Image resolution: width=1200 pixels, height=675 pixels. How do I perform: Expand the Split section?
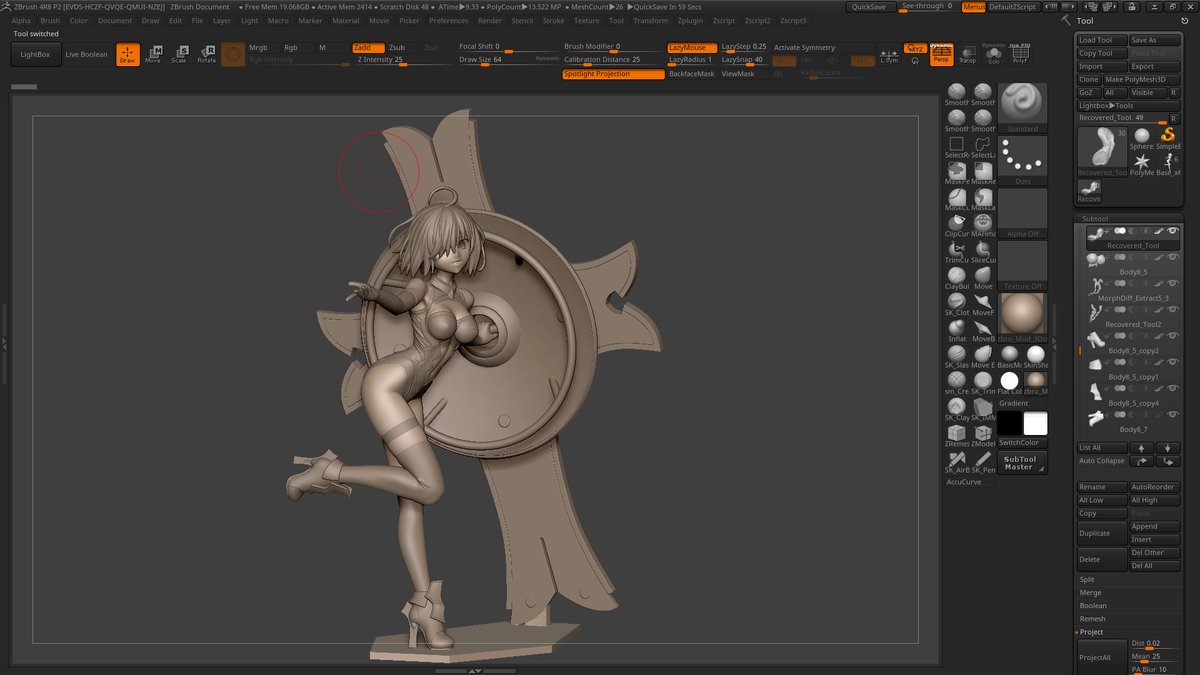click(1087, 579)
